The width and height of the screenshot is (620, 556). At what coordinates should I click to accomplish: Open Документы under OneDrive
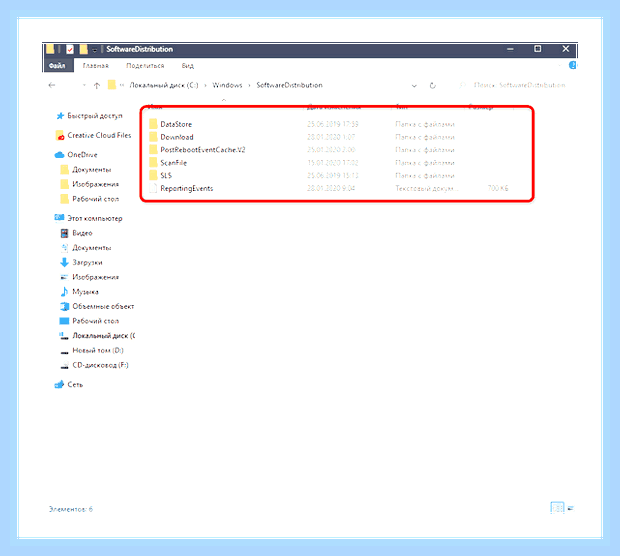[91, 170]
